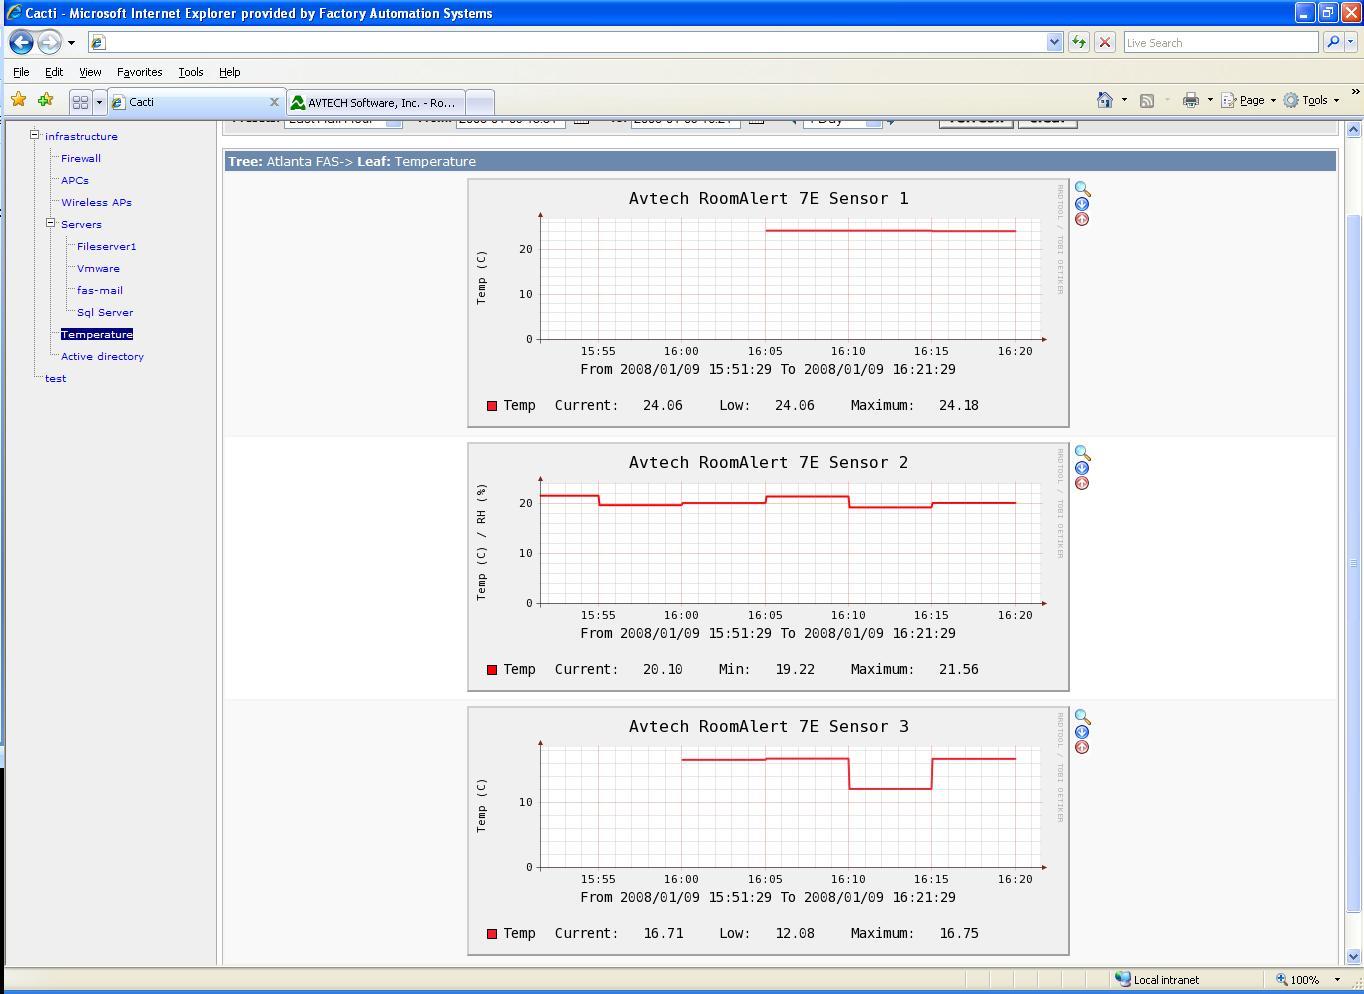Open Favorites Center star icon
This screenshot has width=1364, height=994.
pos(18,99)
